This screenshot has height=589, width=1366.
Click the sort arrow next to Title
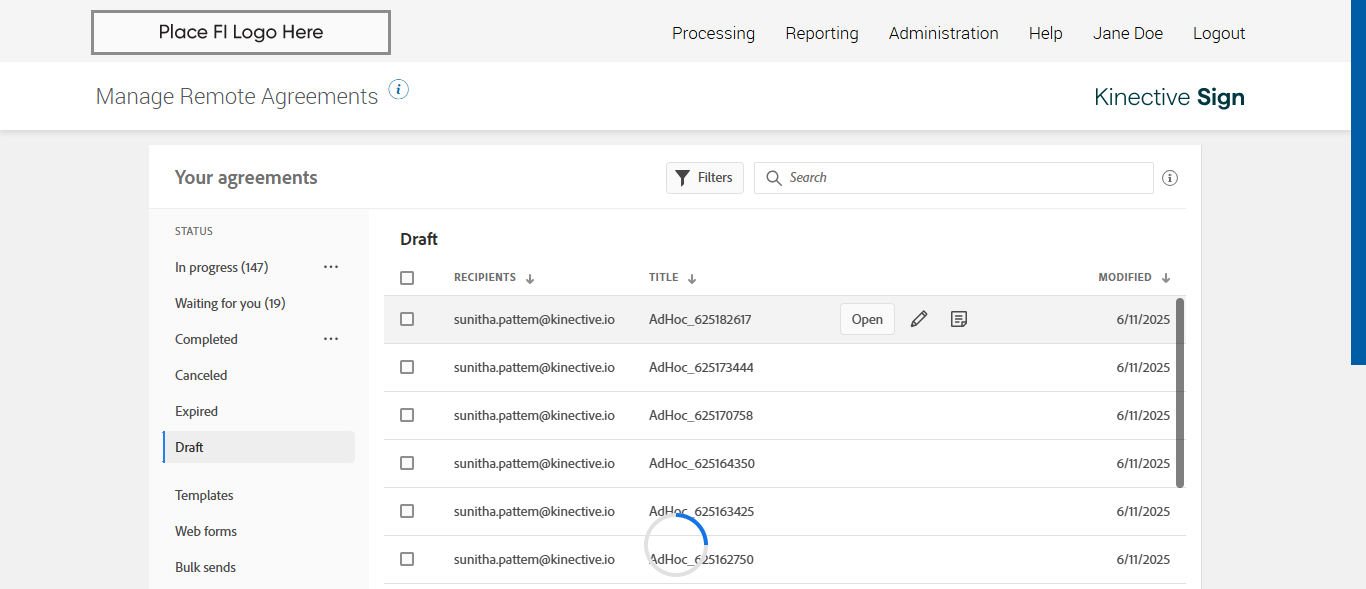692,279
